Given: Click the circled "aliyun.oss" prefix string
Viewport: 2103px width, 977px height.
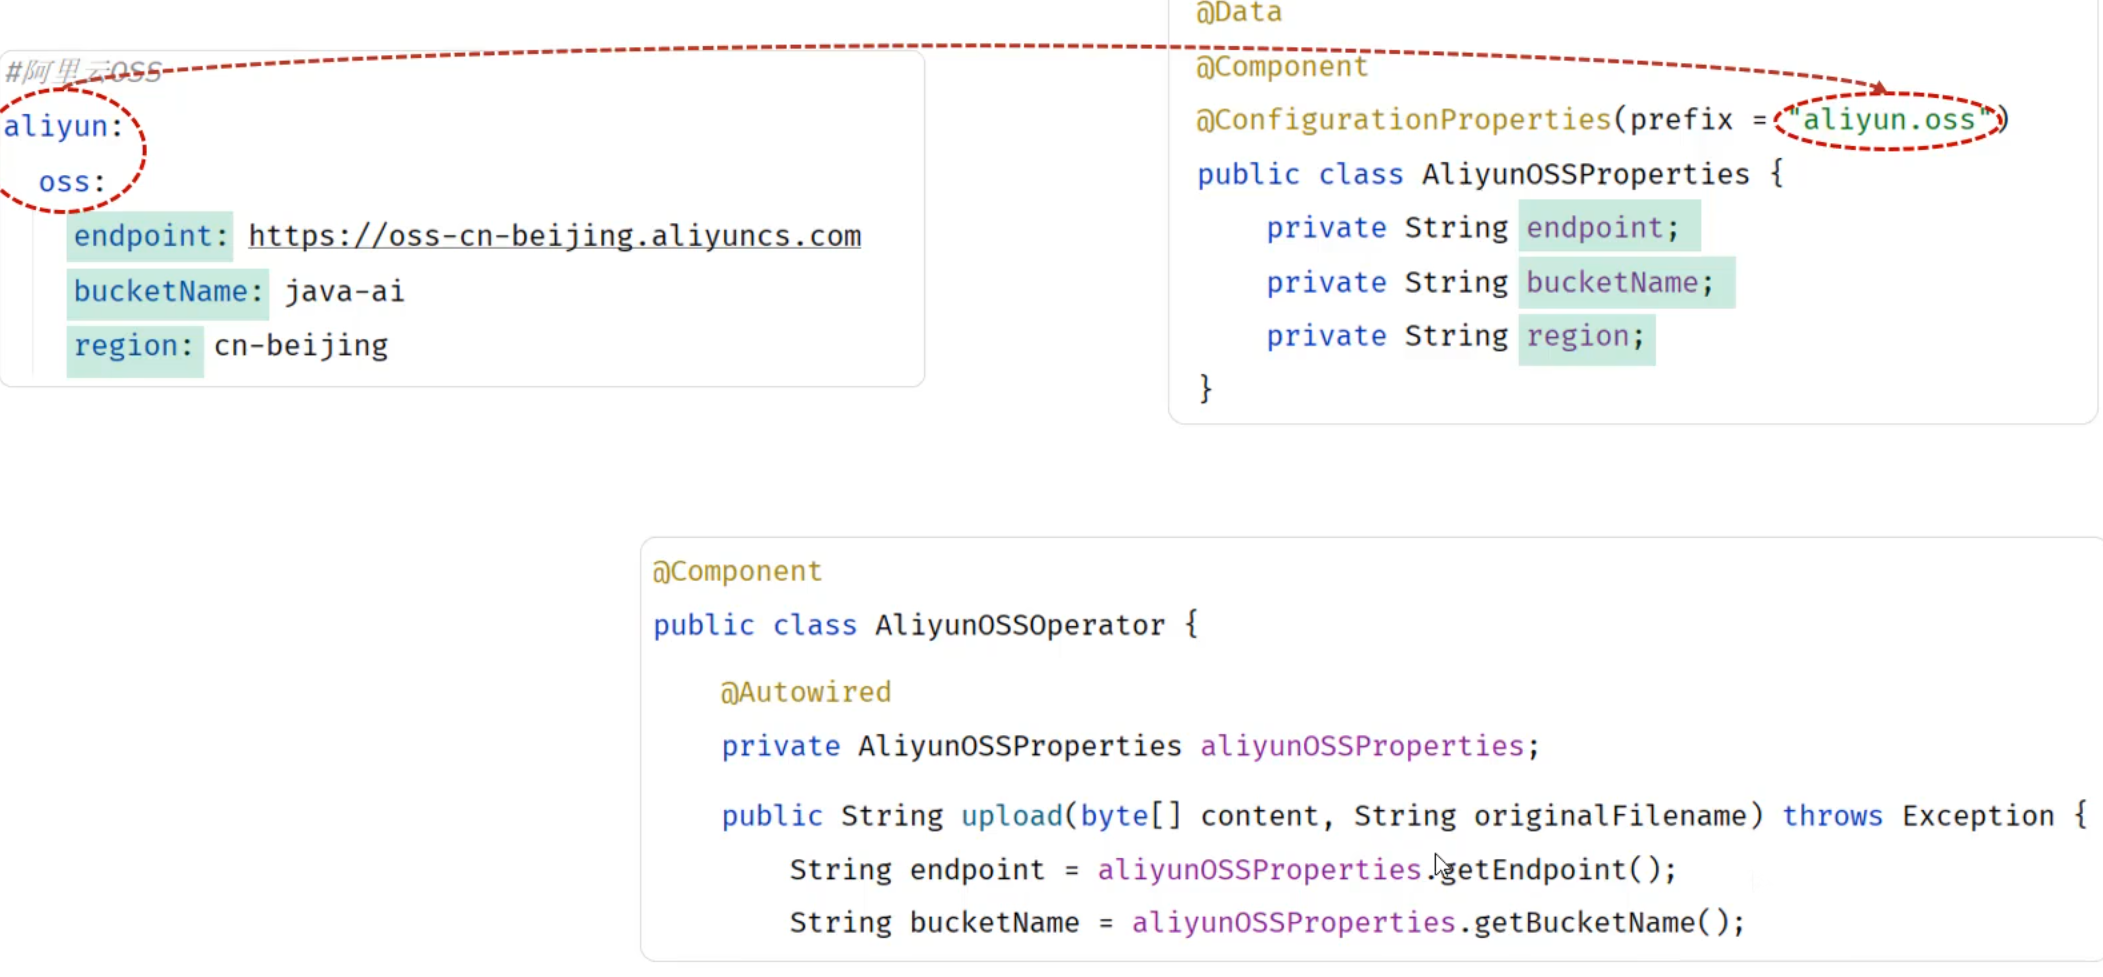Looking at the screenshot, I should click(x=1888, y=120).
